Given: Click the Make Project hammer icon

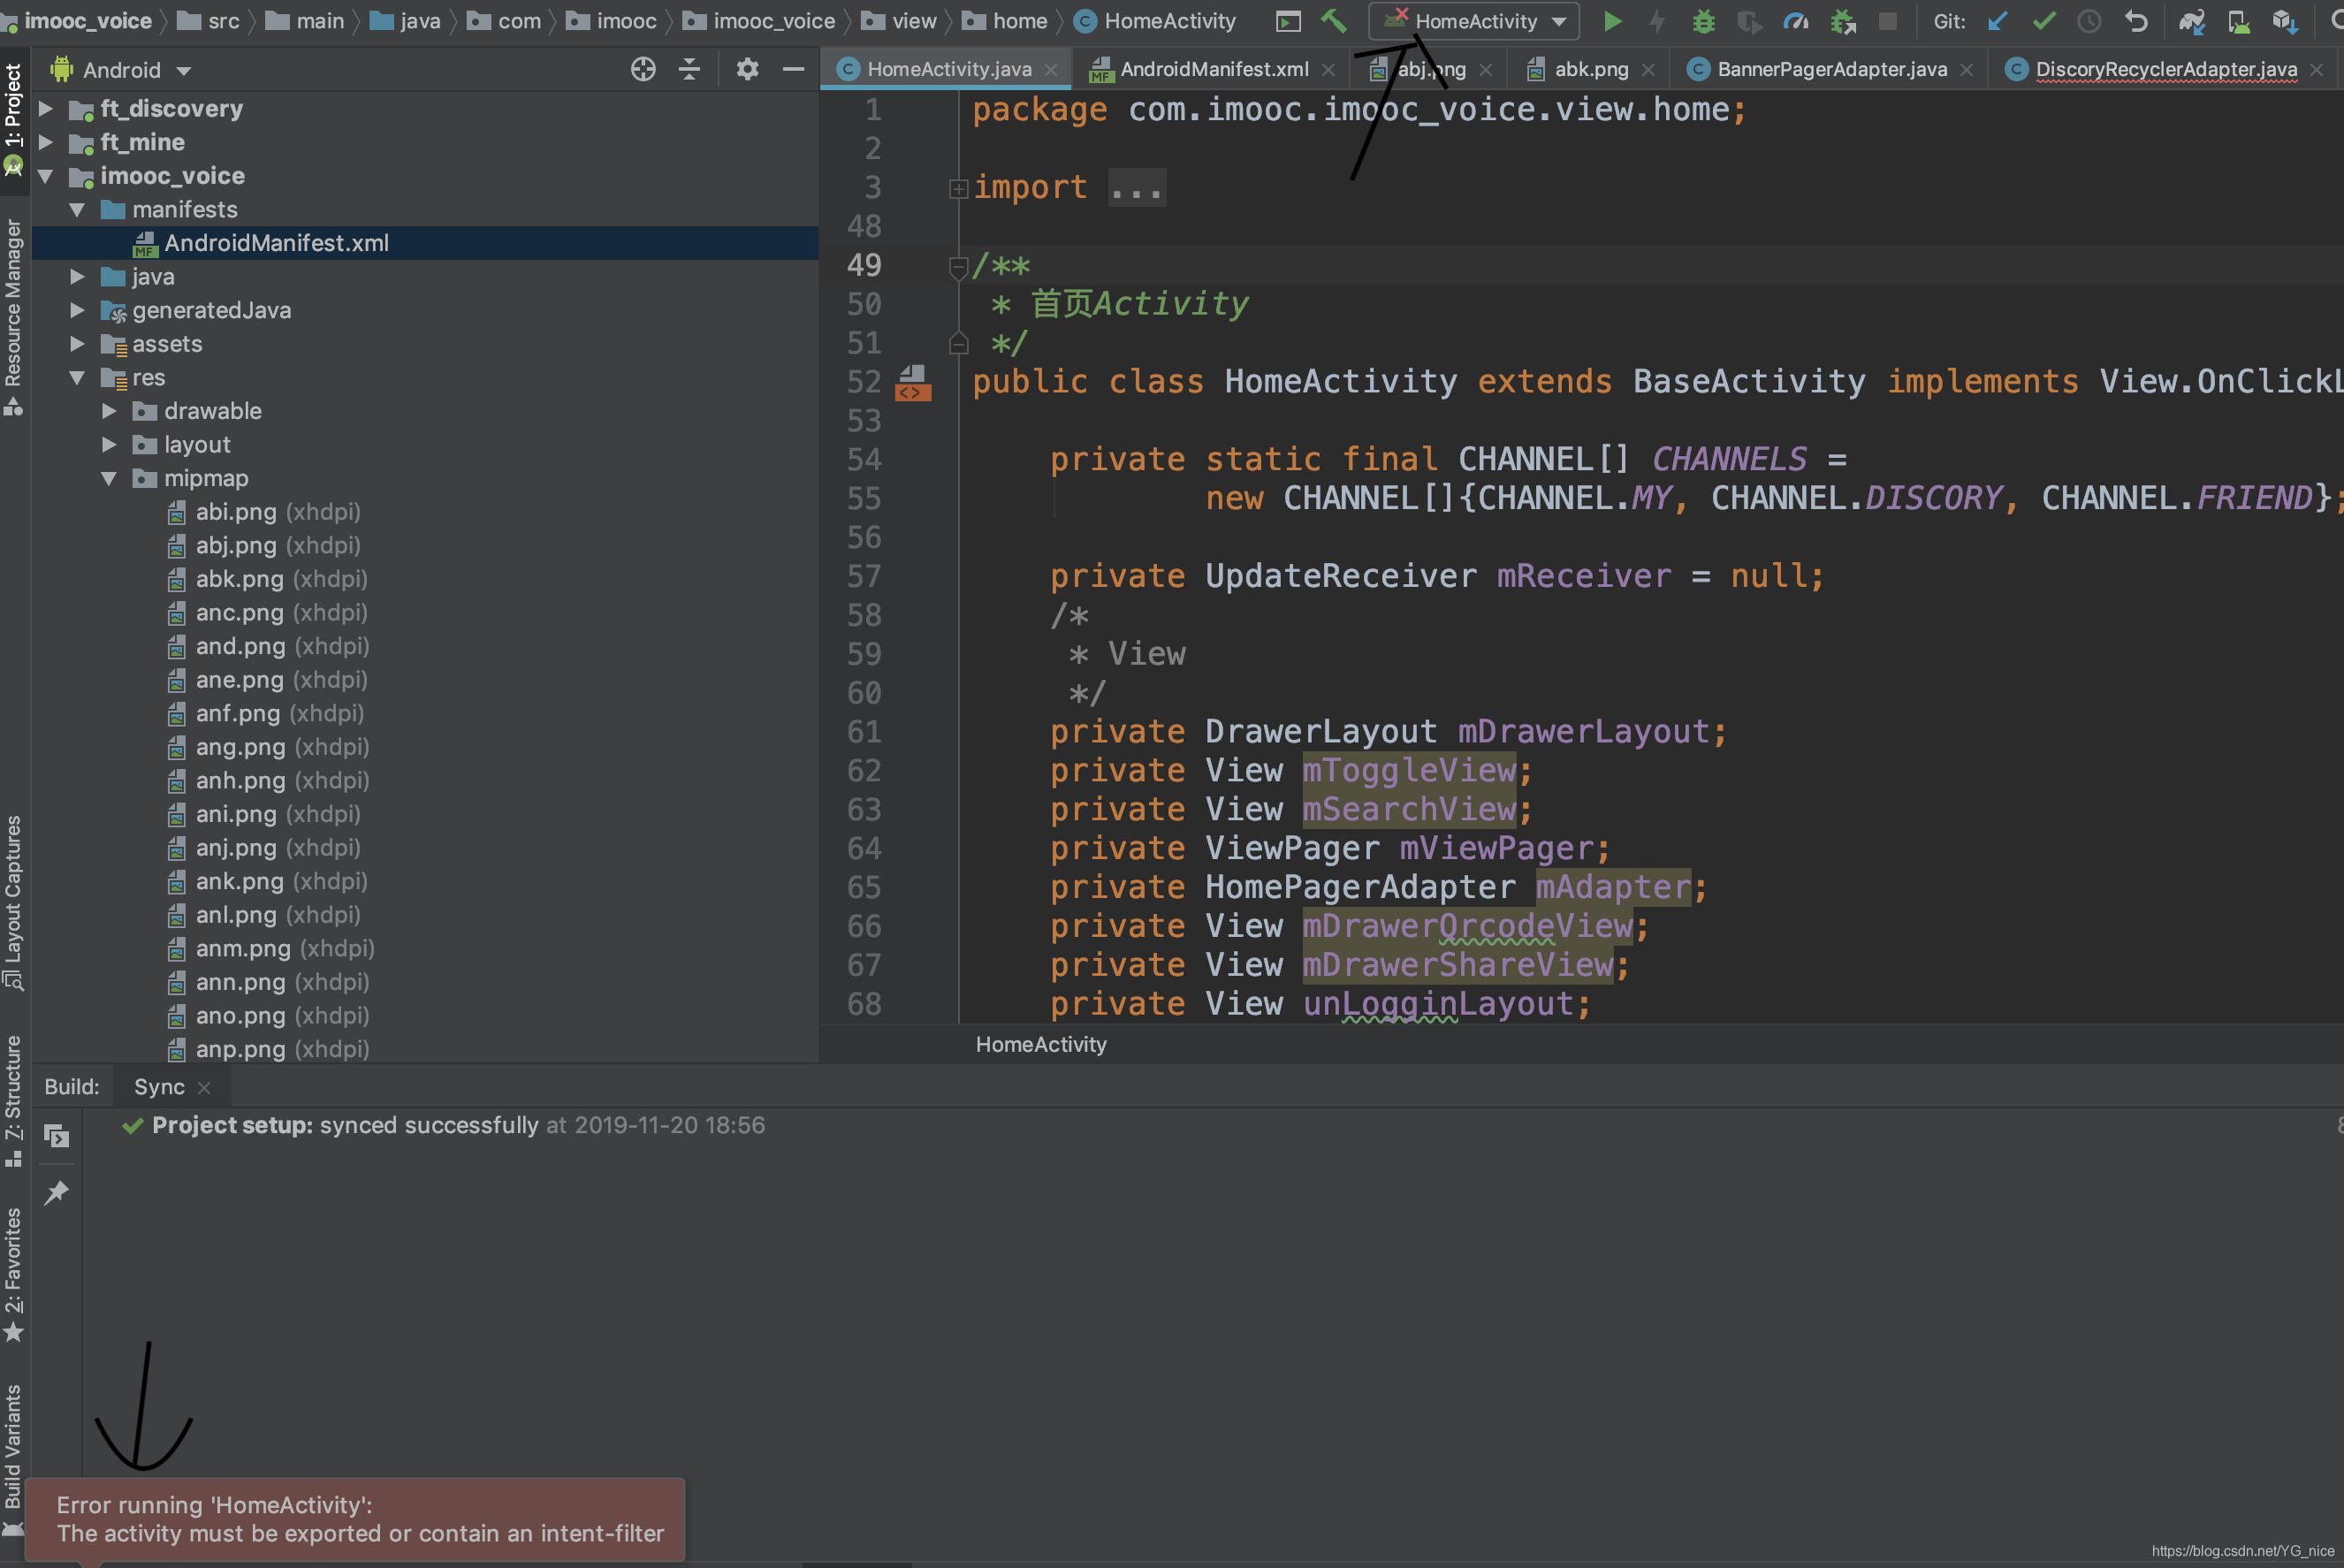Looking at the screenshot, I should pyautogui.click(x=1333, y=21).
